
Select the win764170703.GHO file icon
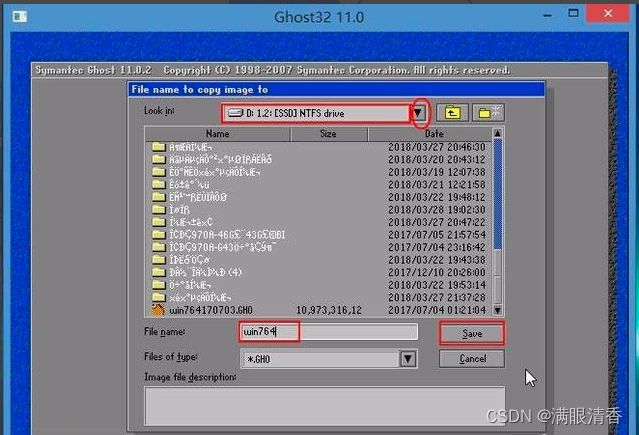[x=159, y=310]
